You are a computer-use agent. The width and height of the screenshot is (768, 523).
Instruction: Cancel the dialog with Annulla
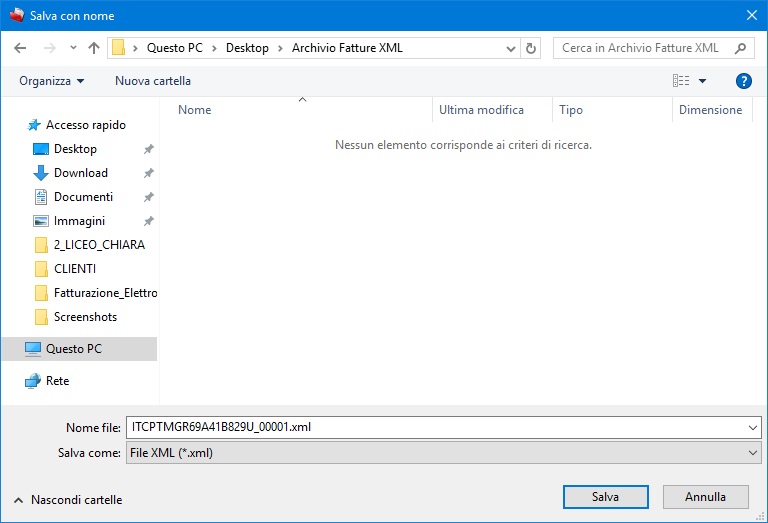tap(705, 497)
